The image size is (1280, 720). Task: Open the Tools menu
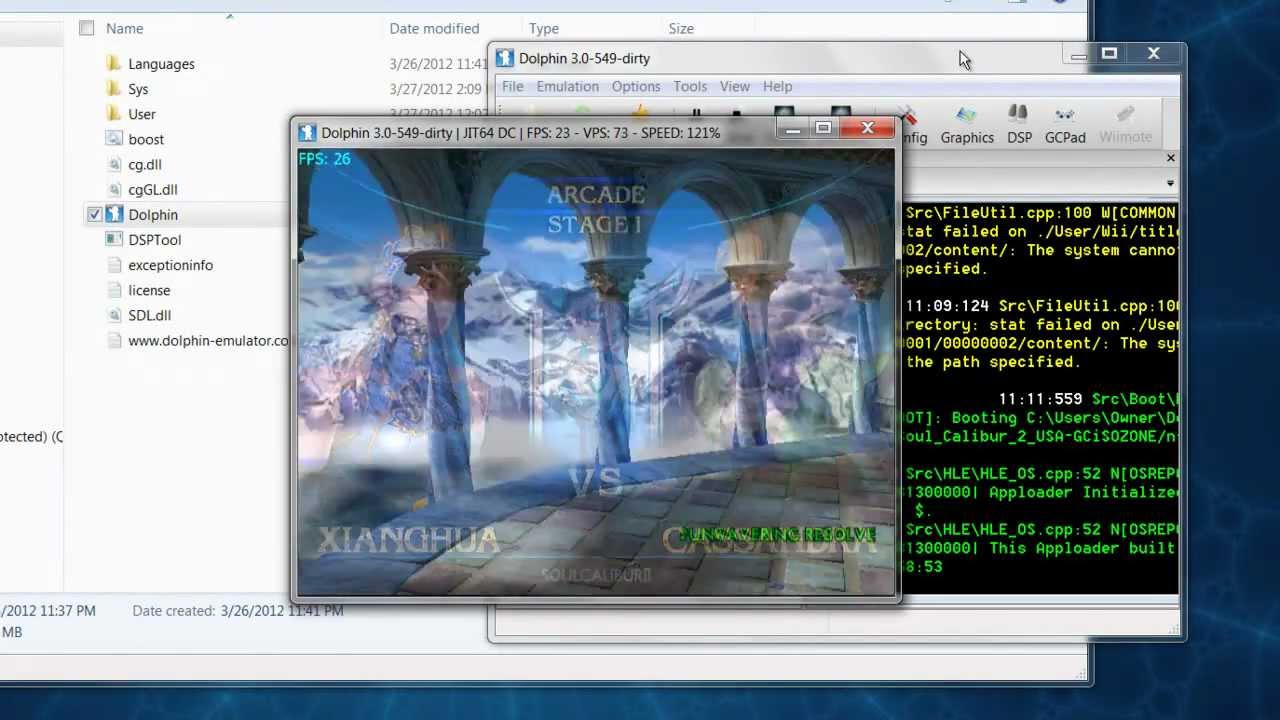(x=690, y=87)
